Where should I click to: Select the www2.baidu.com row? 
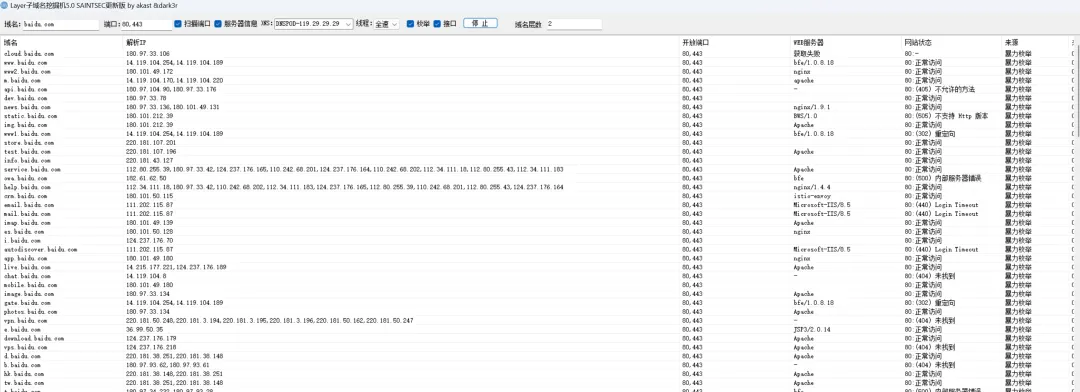coord(537,71)
